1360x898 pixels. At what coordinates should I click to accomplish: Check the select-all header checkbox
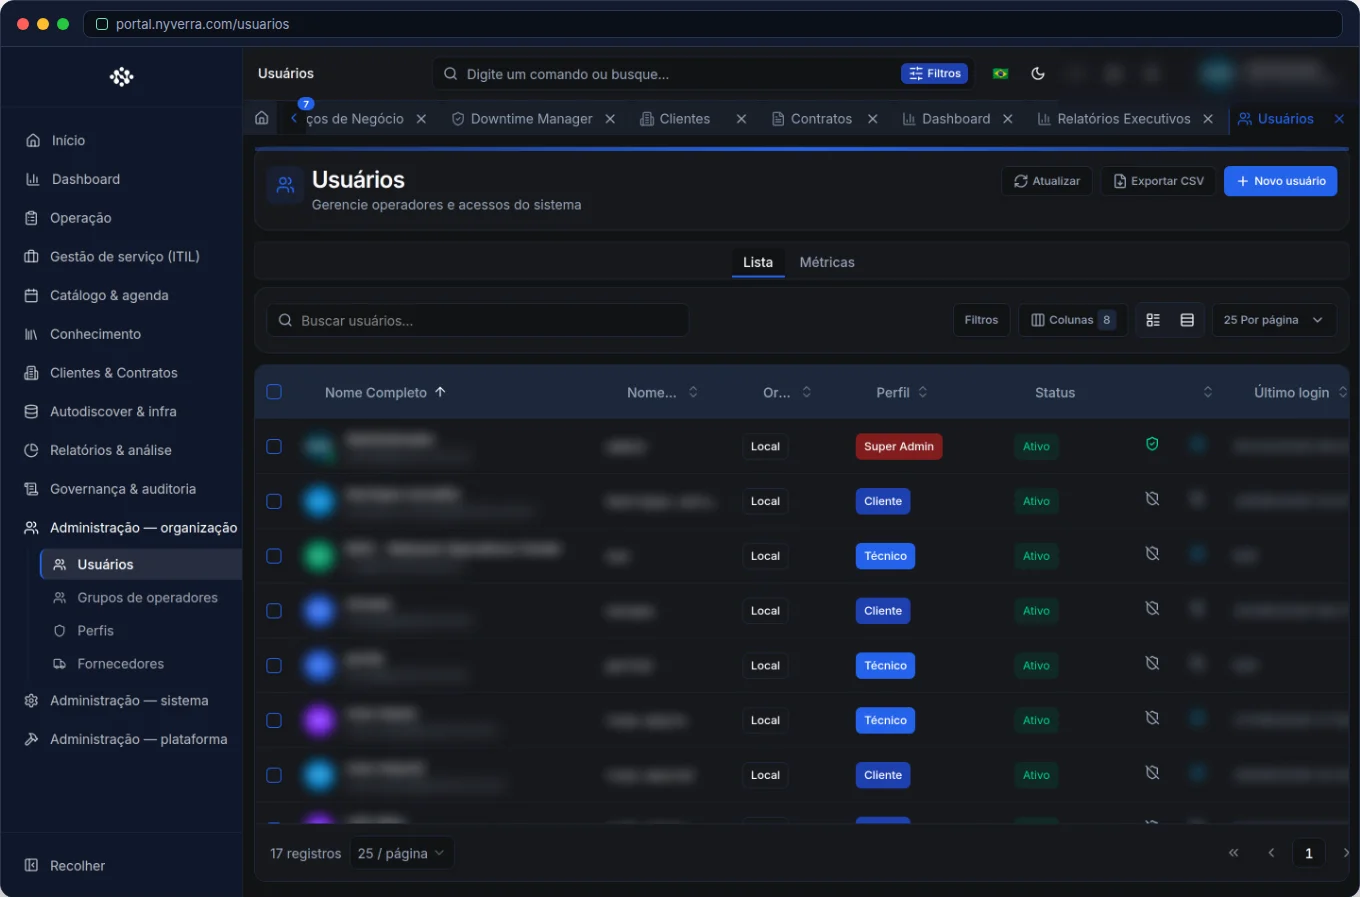coord(274,392)
